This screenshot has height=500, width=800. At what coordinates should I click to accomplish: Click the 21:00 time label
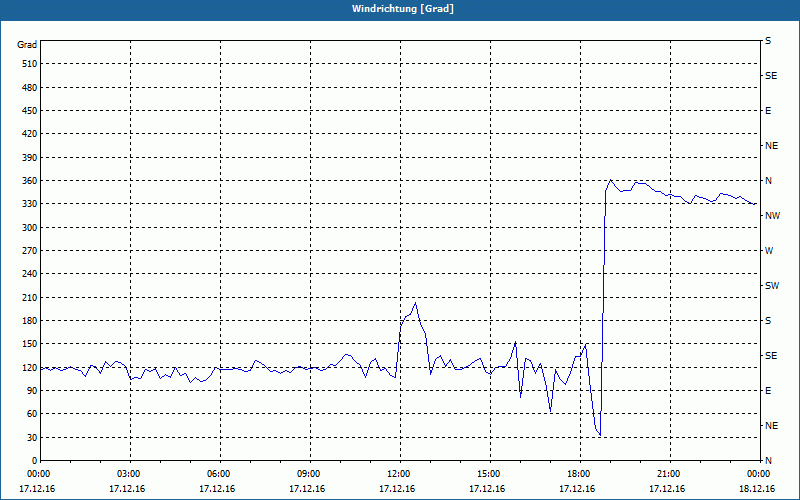pyautogui.click(x=670, y=474)
